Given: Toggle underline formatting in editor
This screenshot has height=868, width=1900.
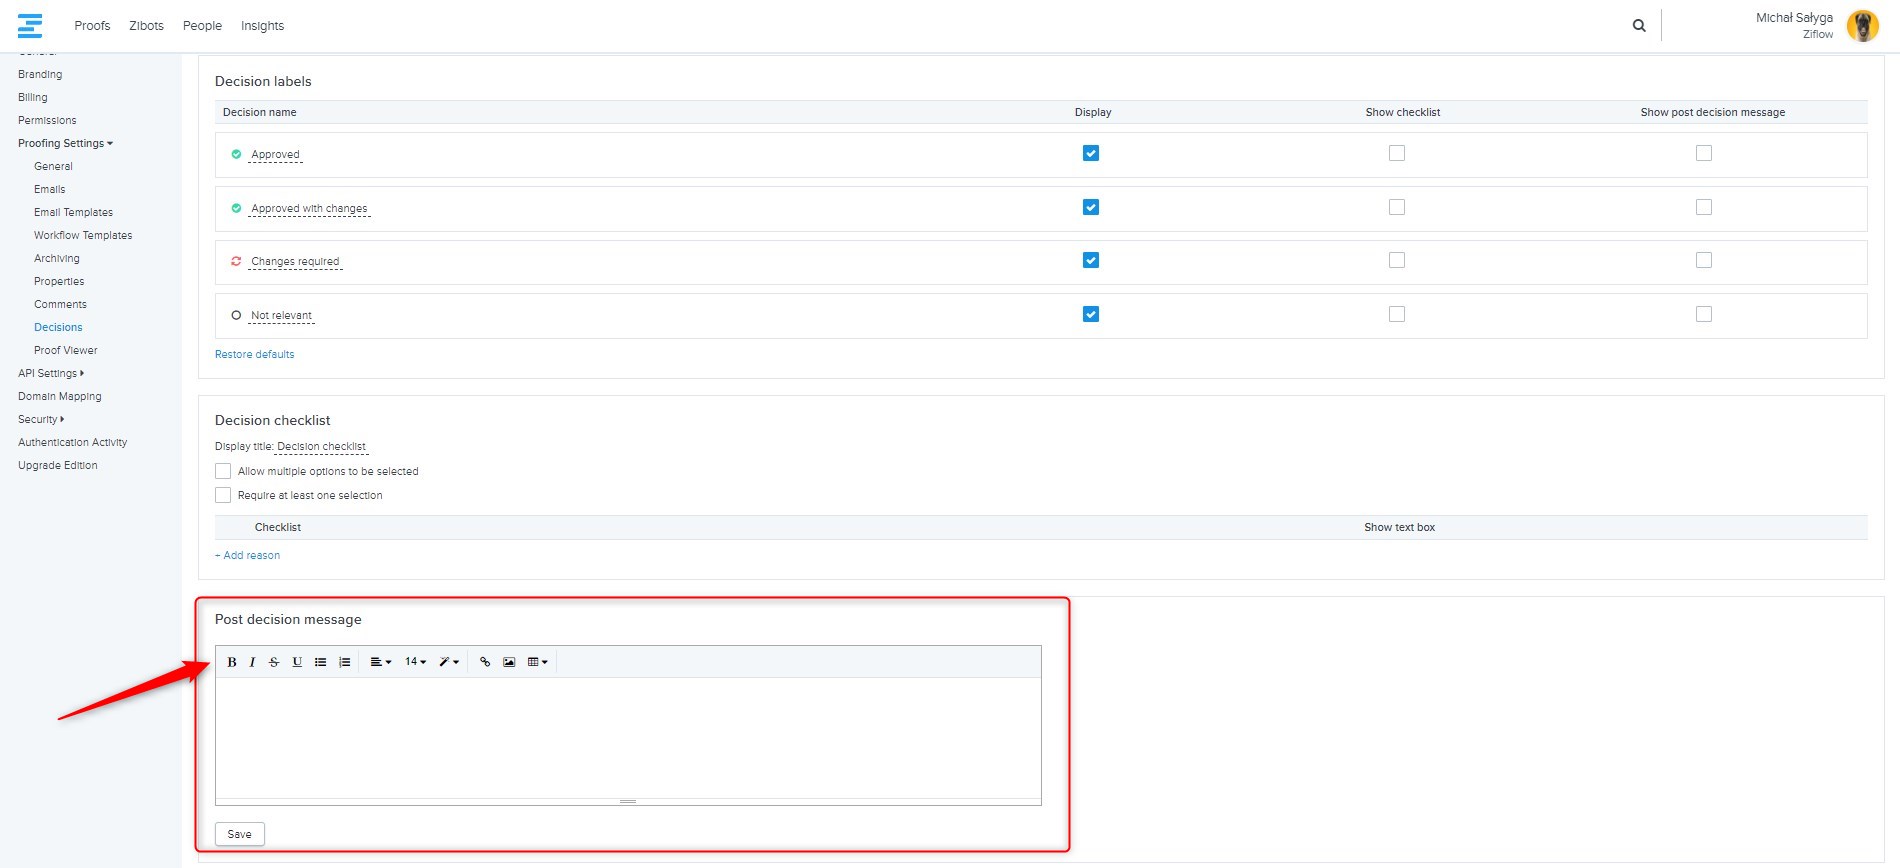Looking at the screenshot, I should coord(297,662).
